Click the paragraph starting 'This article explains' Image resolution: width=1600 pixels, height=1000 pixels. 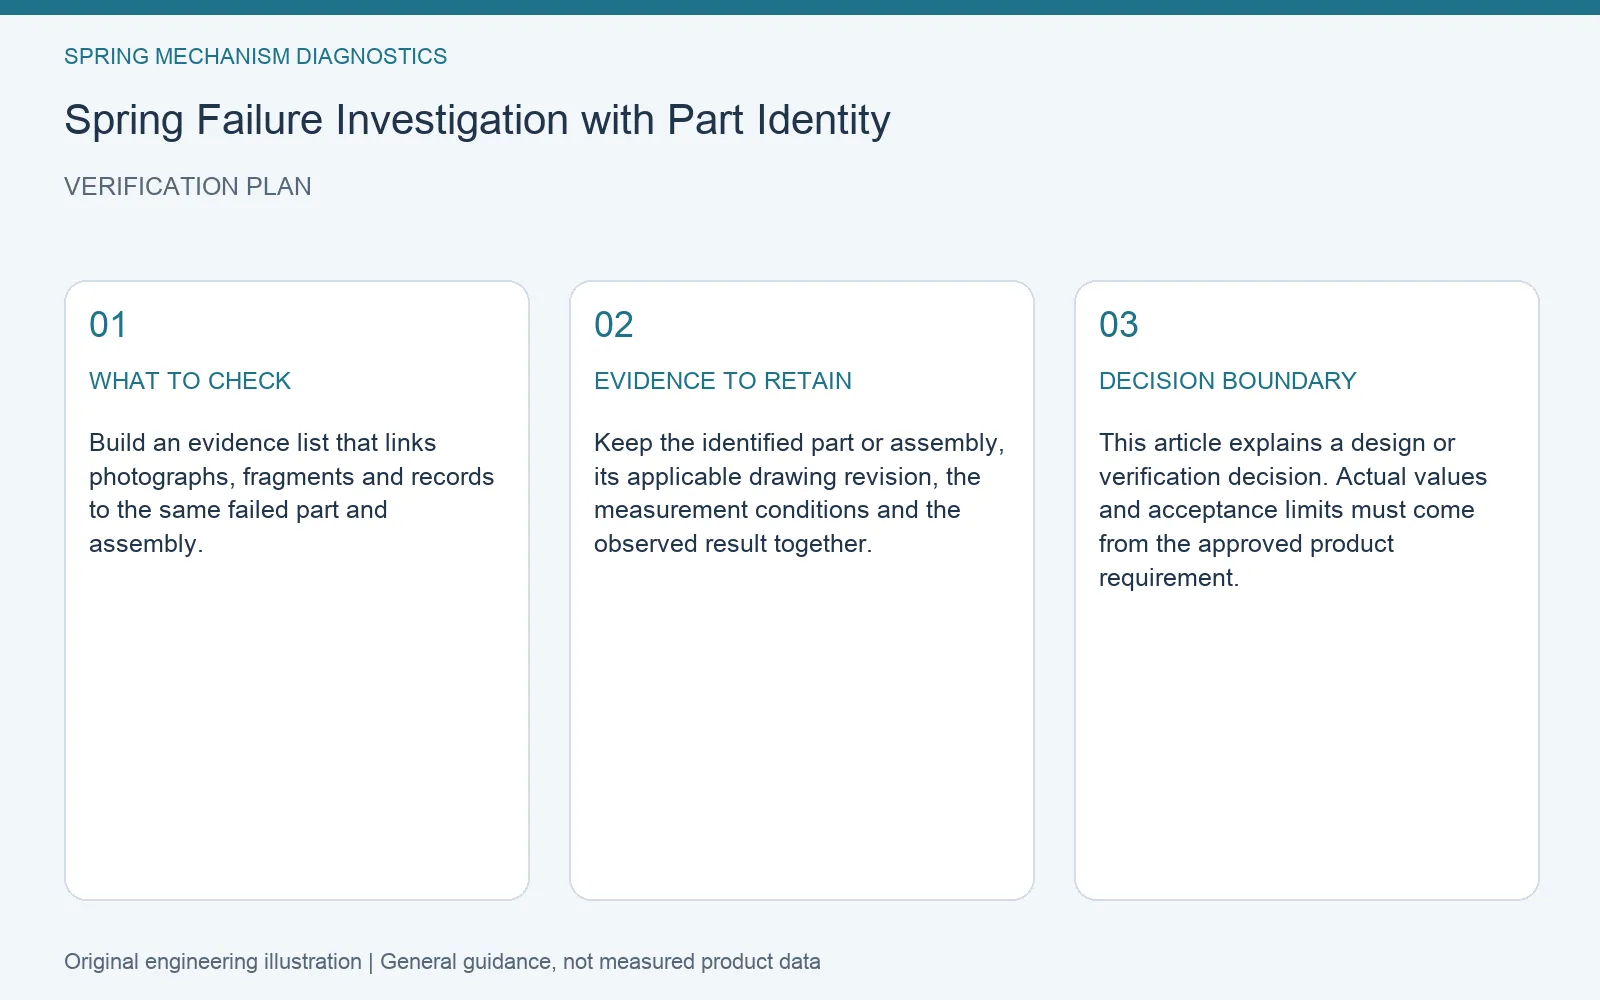(x=1293, y=510)
